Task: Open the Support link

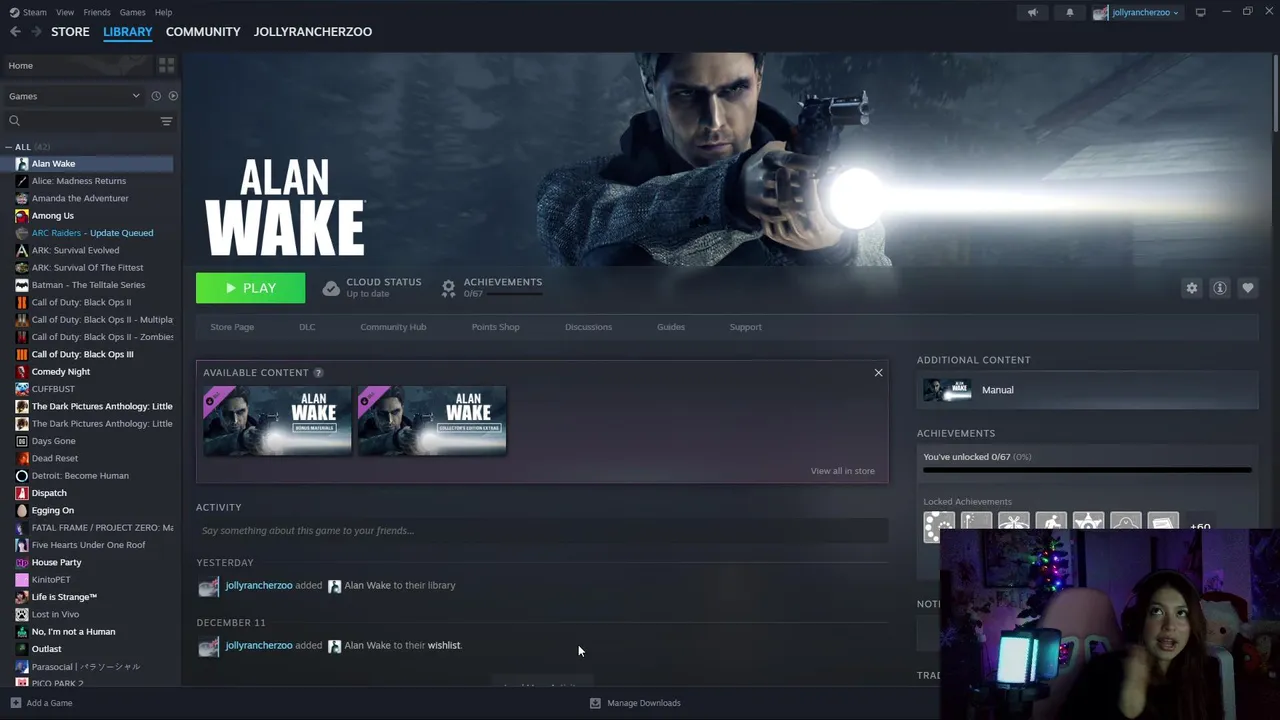Action: pyautogui.click(x=745, y=327)
